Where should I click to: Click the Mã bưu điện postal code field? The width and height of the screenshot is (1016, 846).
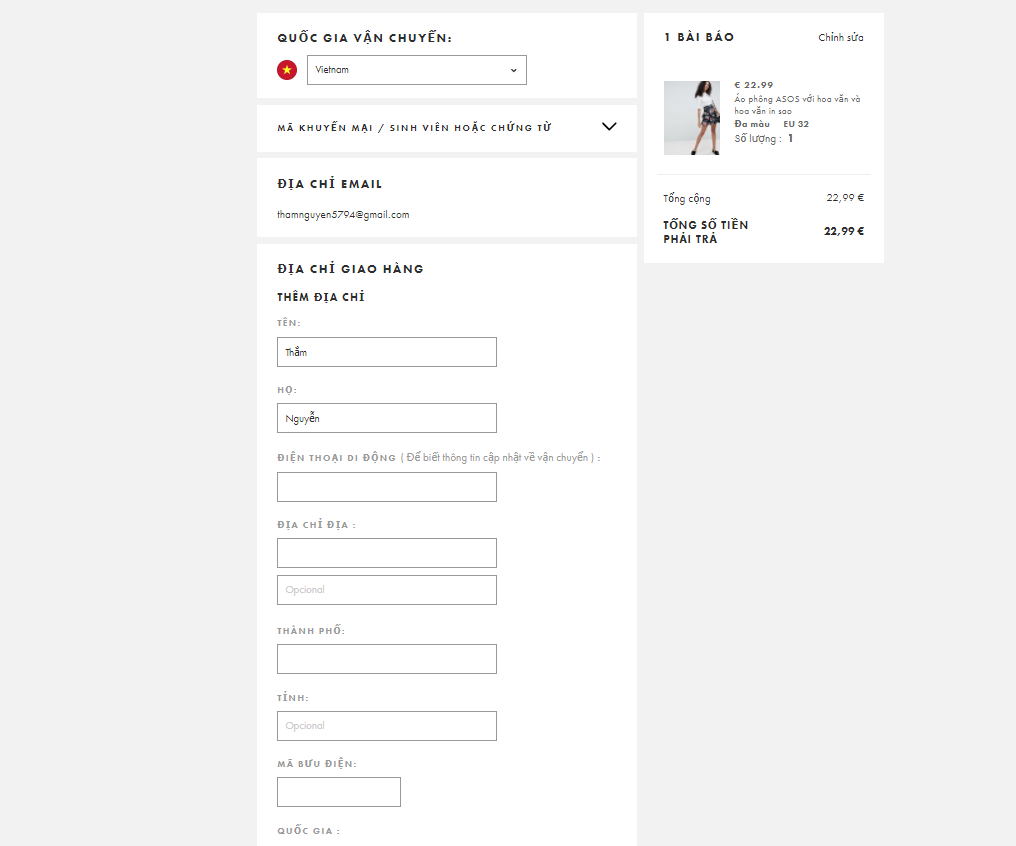[x=338, y=792]
